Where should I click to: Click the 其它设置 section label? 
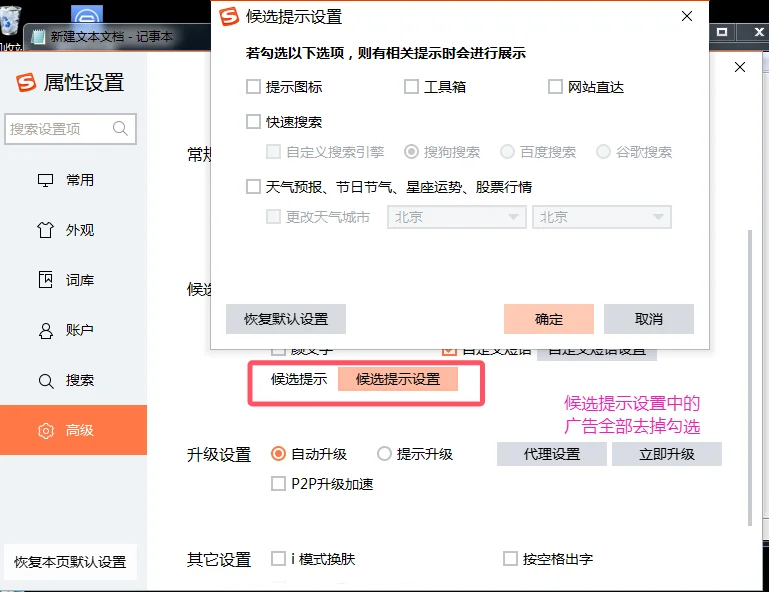[x=219, y=560]
